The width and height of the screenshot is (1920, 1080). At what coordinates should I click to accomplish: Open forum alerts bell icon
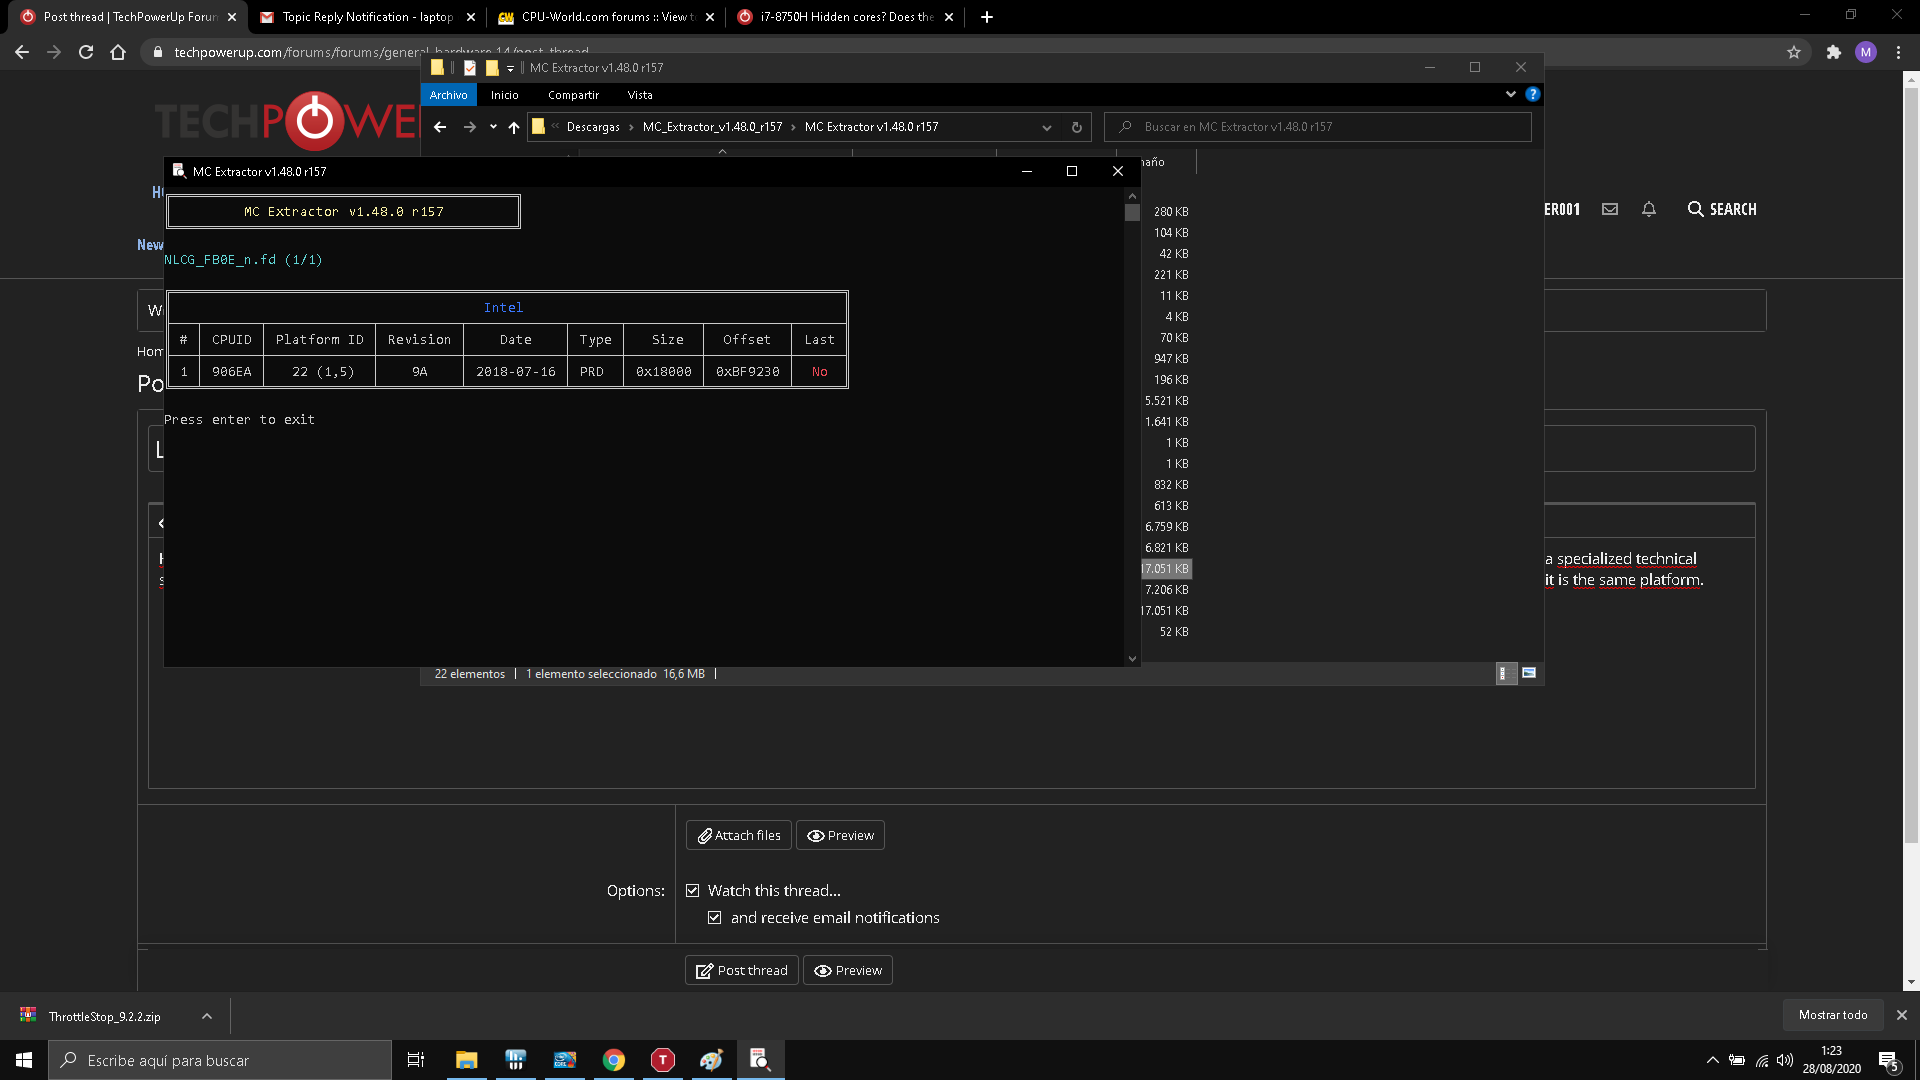pyautogui.click(x=1649, y=209)
